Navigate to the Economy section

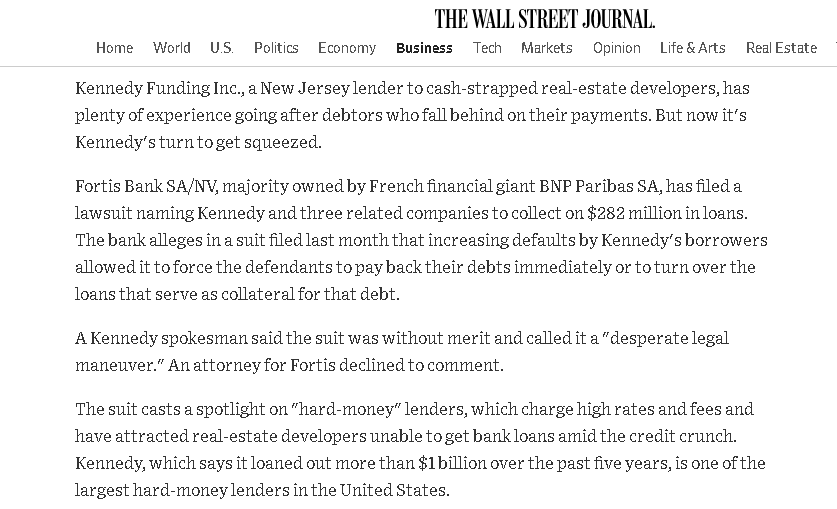coord(347,48)
